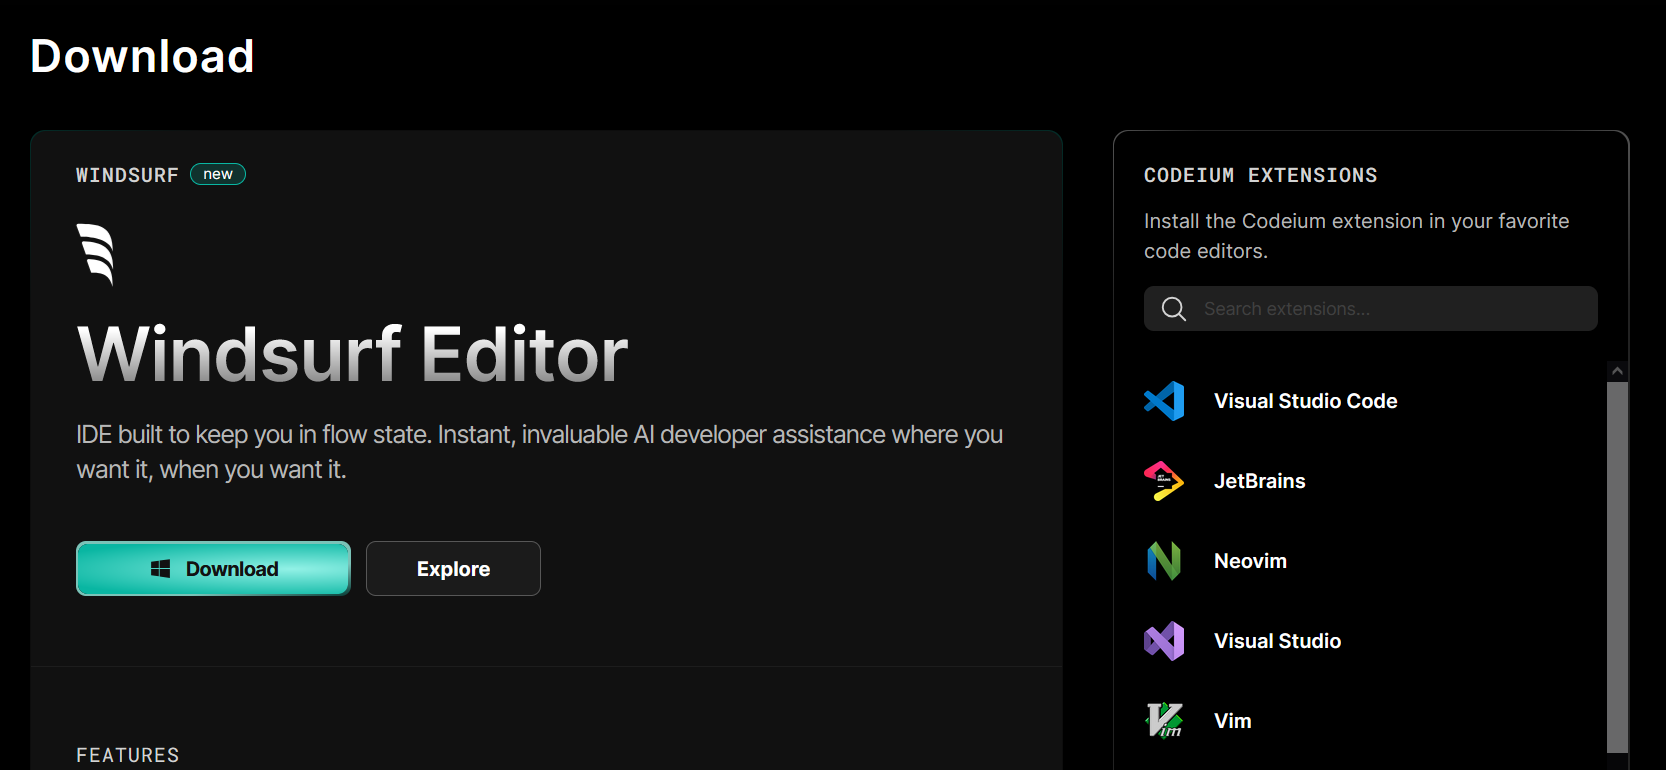Click the 'Windsurf Editor' heading
1666x770 pixels.
[352, 354]
